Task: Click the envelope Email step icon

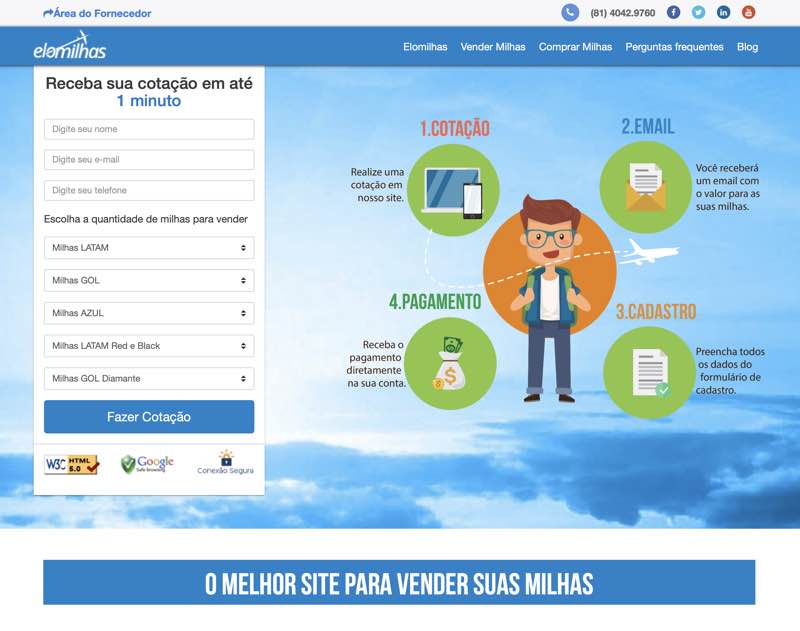Action: (x=645, y=187)
